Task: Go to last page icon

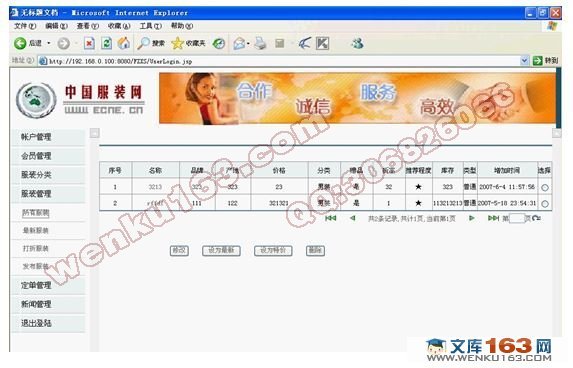Action: 493,218
